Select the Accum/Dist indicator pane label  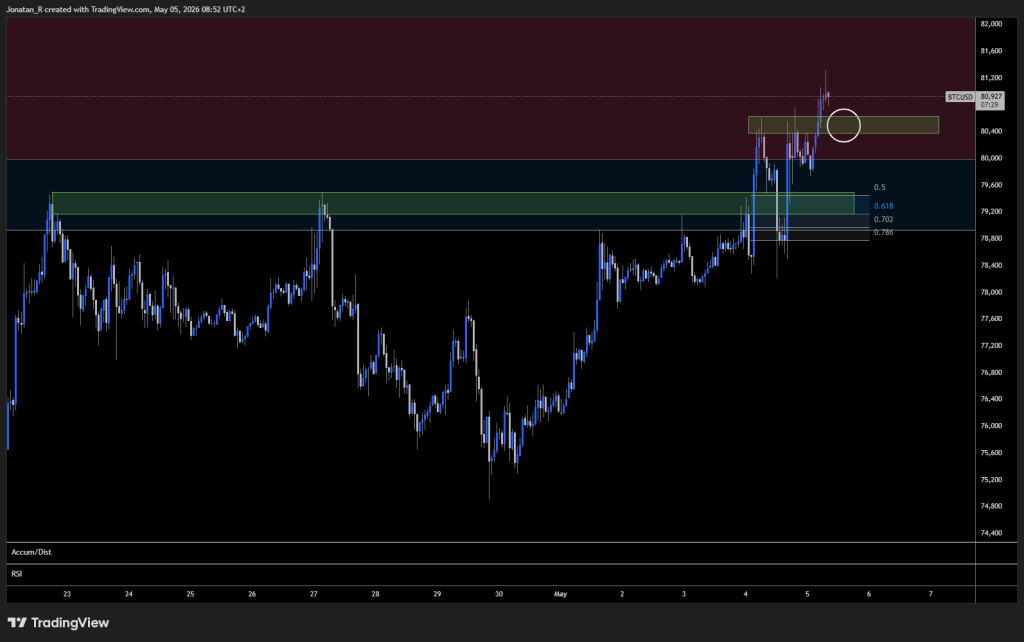click(x=31, y=552)
